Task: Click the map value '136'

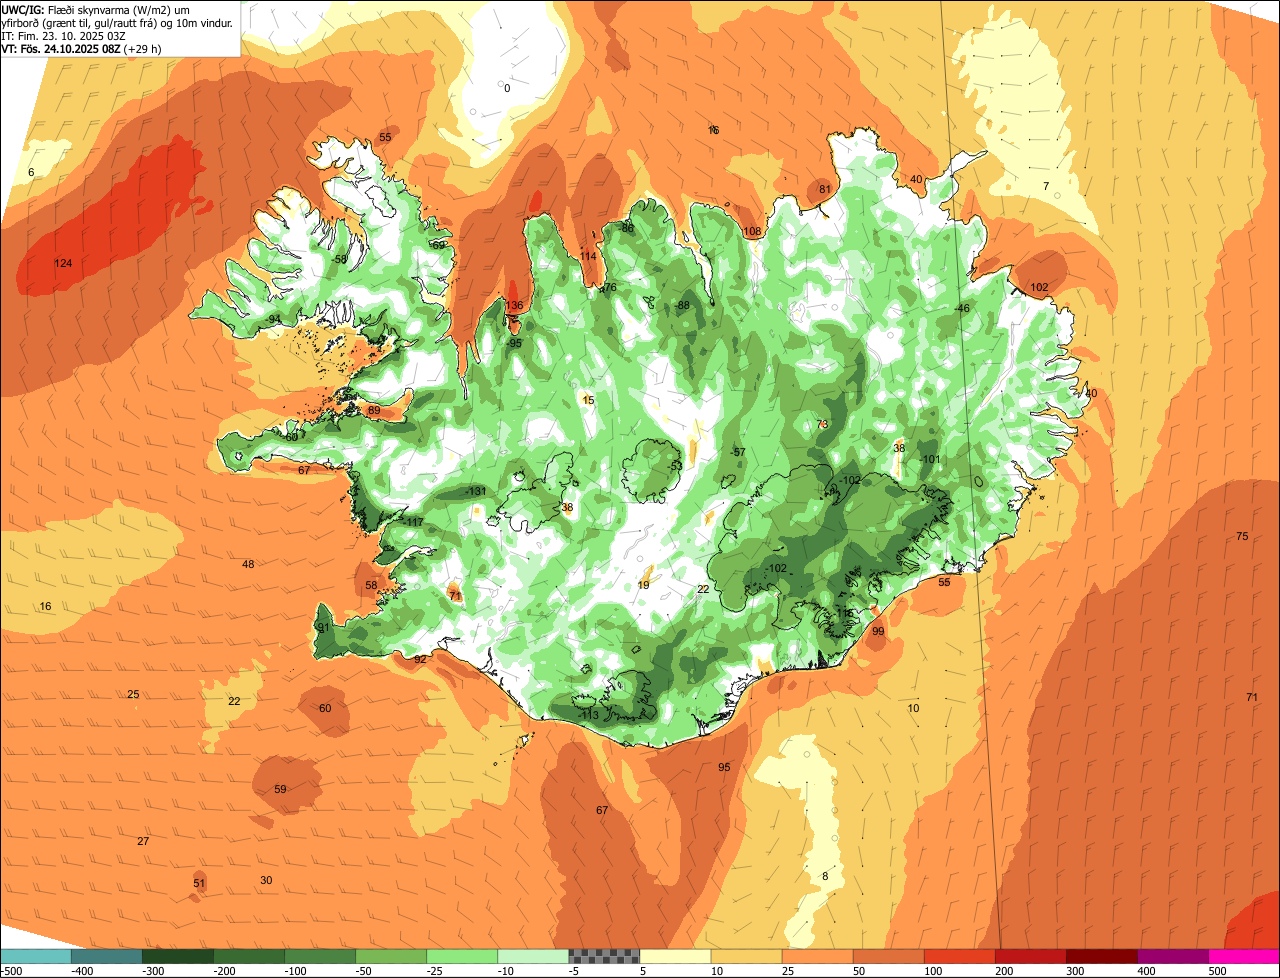Action: (x=514, y=305)
